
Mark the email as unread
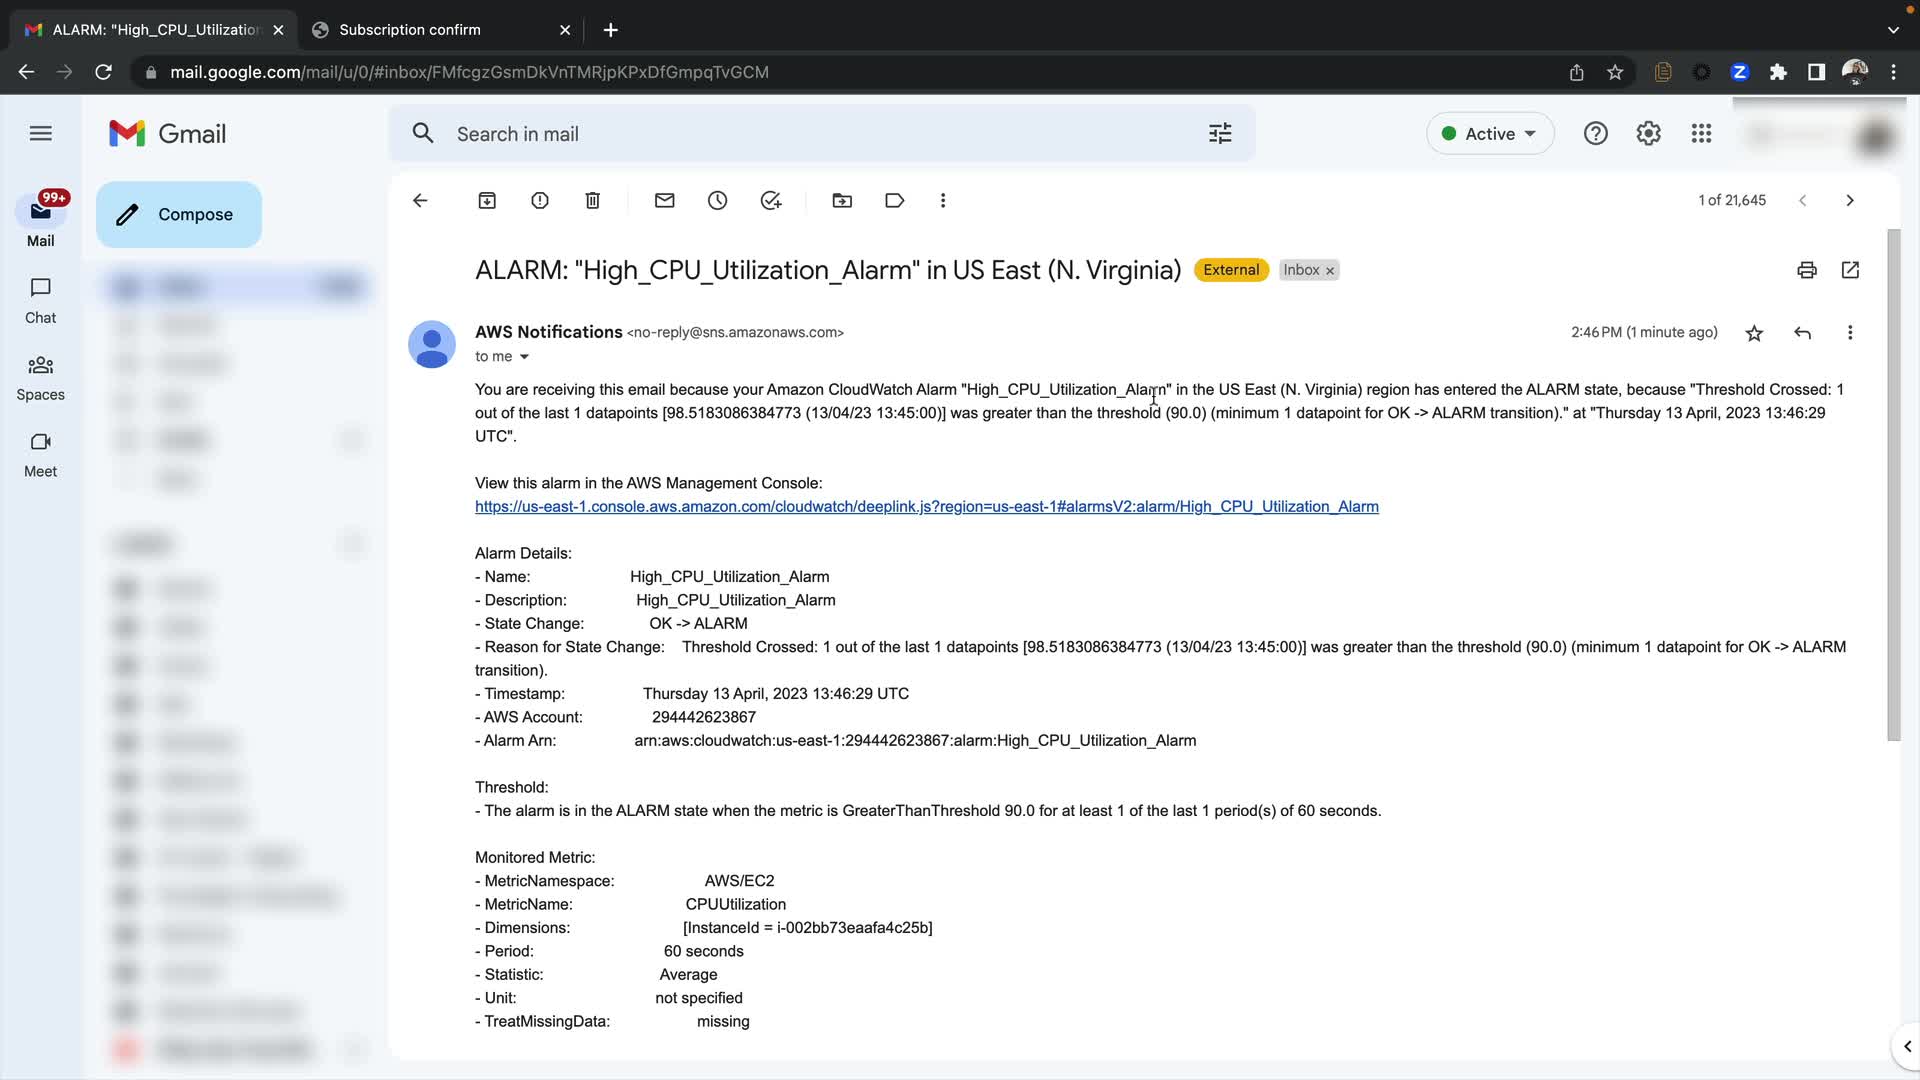tap(665, 201)
